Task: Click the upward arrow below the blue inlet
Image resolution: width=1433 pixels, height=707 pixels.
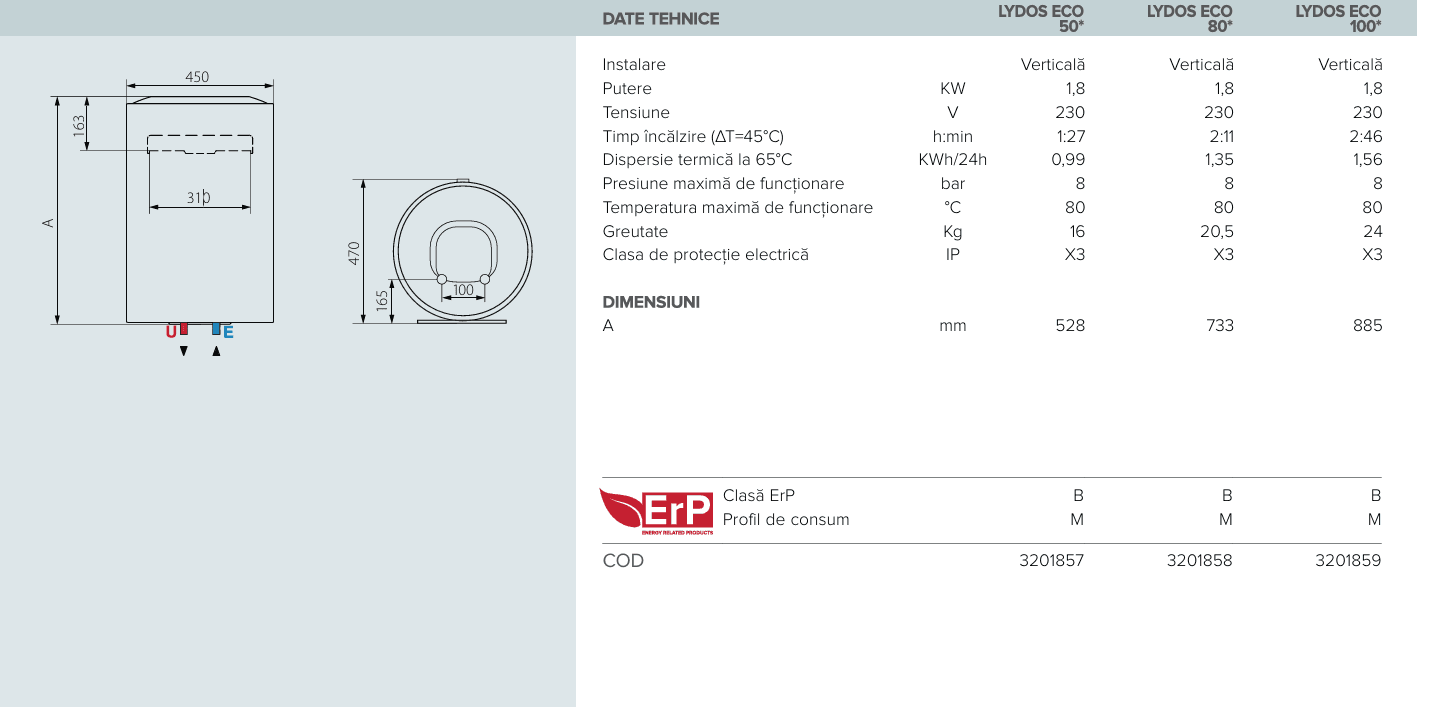Action: (215, 351)
